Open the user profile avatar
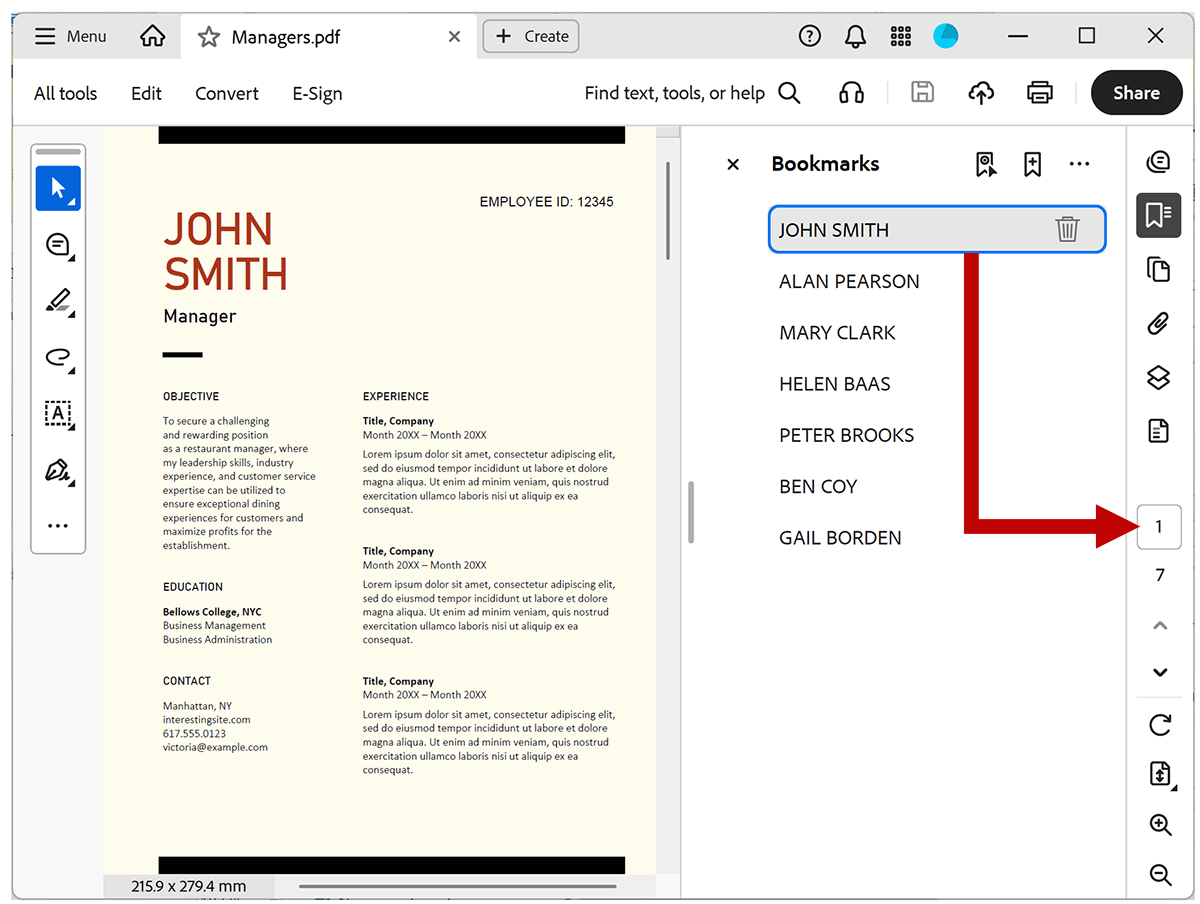Image resolution: width=1200 pixels, height=904 pixels. tap(946, 36)
